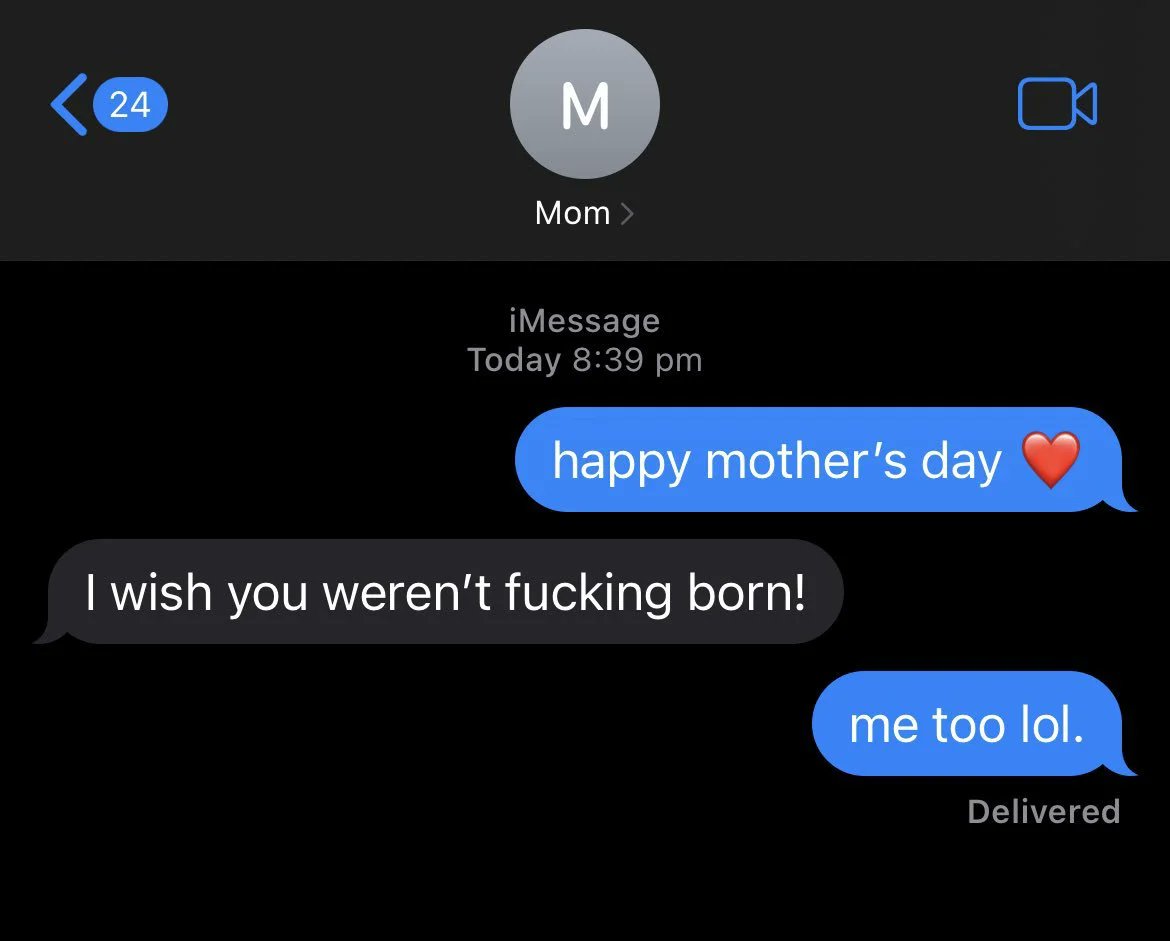Viewport: 1170px width, 941px height.
Task: Tap the Today 8:39 pm timestamp
Action: coord(584,360)
